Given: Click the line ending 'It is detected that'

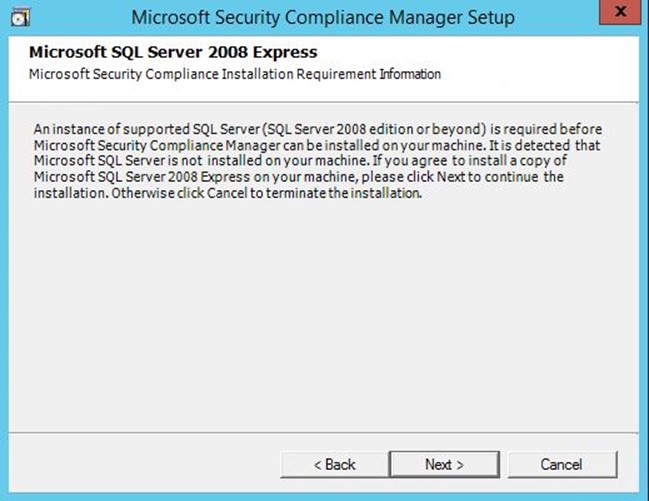Looking at the screenshot, I should pos(317,145).
